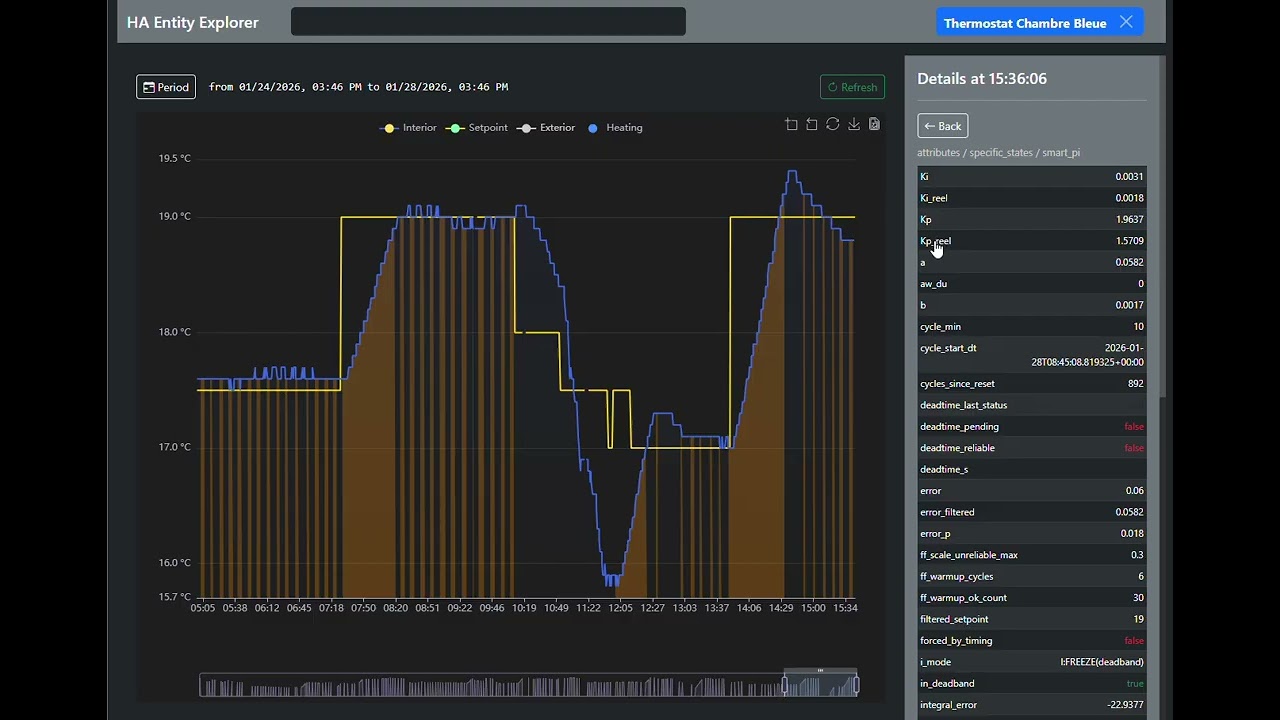The image size is (1280, 720).
Task: Restore the chart with the restore icon
Action: (x=832, y=124)
